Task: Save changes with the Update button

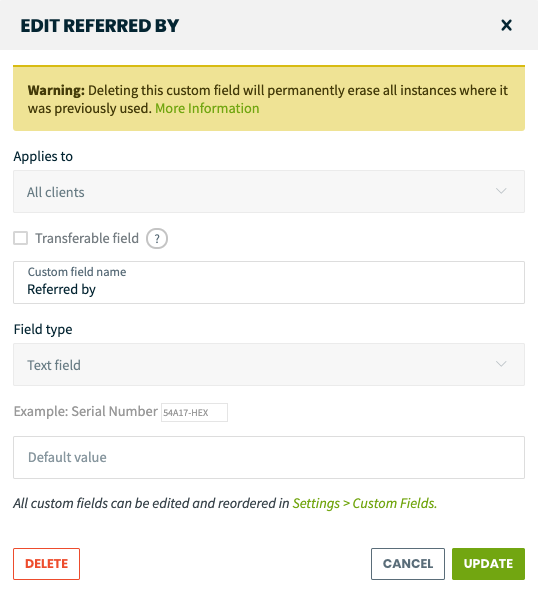Action: point(488,564)
